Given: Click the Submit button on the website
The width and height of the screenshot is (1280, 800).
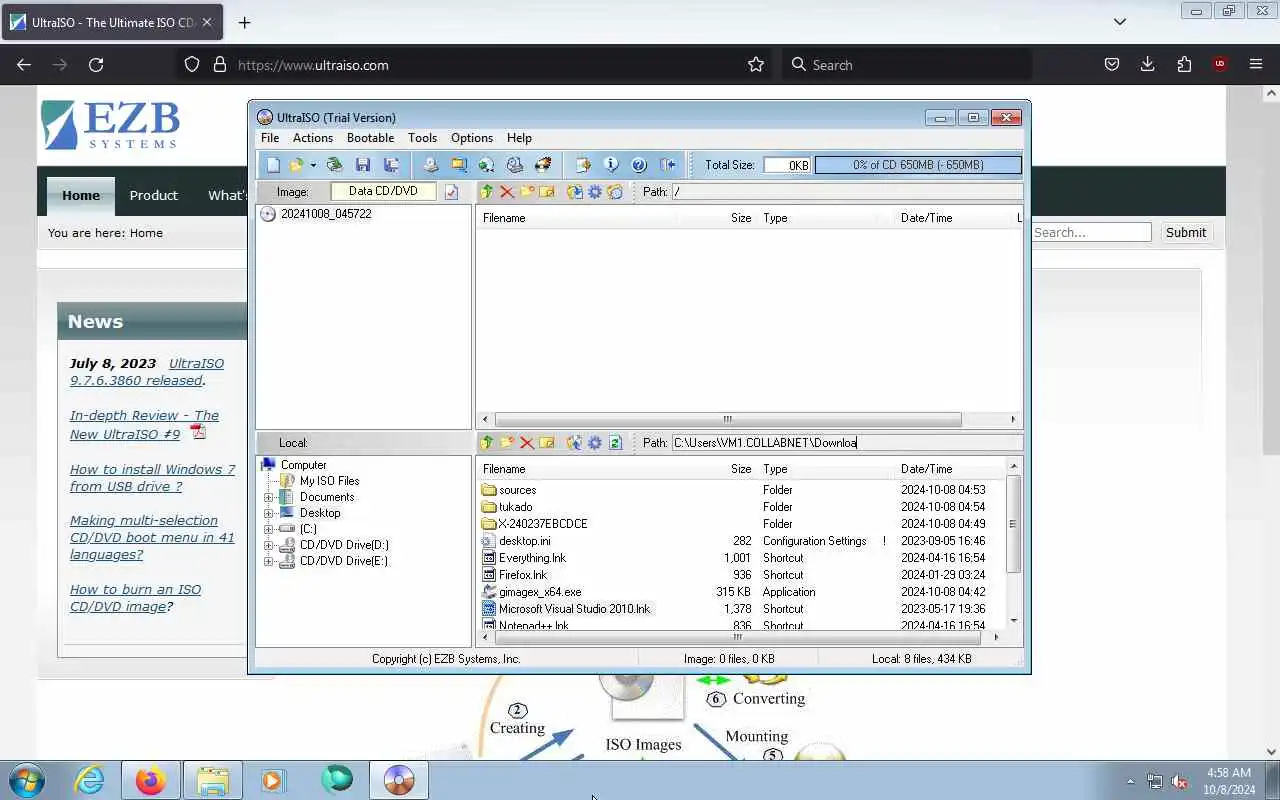Looking at the screenshot, I should click(1185, 232).
